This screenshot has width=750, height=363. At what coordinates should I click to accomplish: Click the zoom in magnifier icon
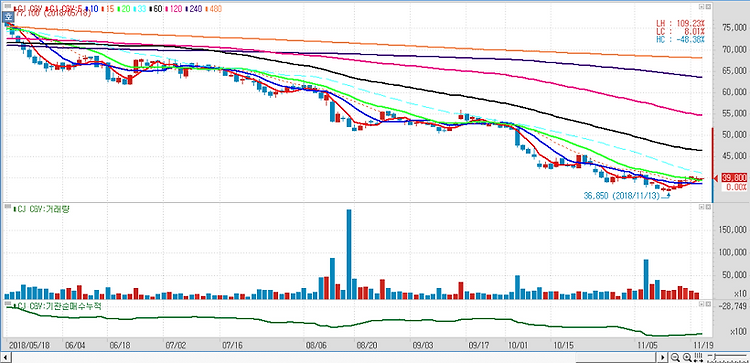pyautogui.click(x=687, y=357)
